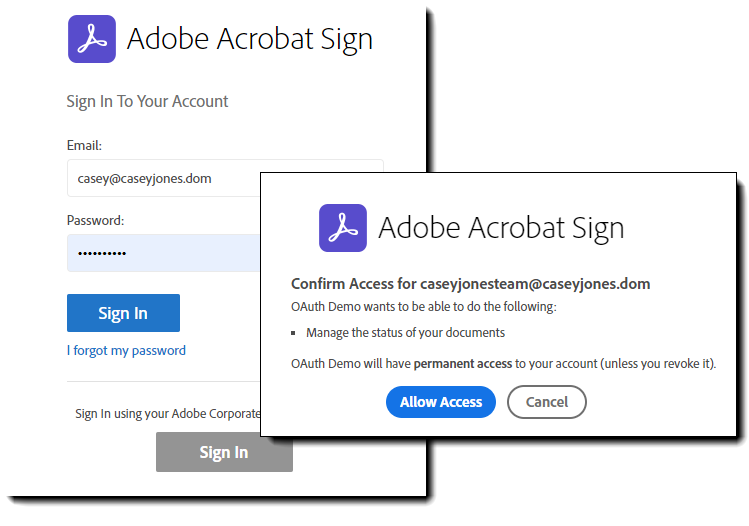This screenshot has width=749, height=526.
Task: Focus the Password input field
Action: pos(160,253)
